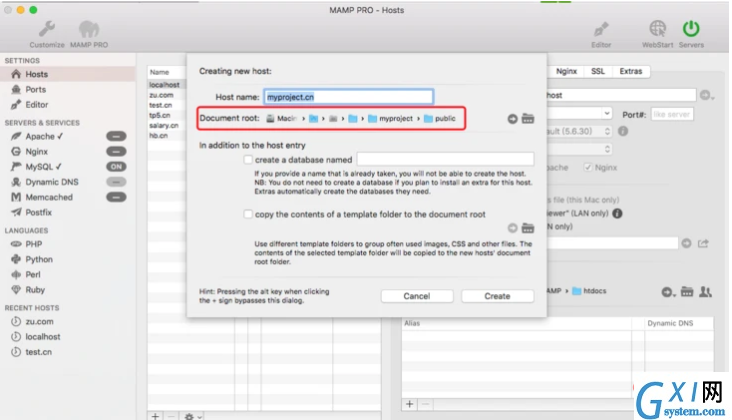Click share icon right of URL field
Image resolution: width=732 pixels, height=420 pixels.
pyautogui.click(x=703, y=244)
